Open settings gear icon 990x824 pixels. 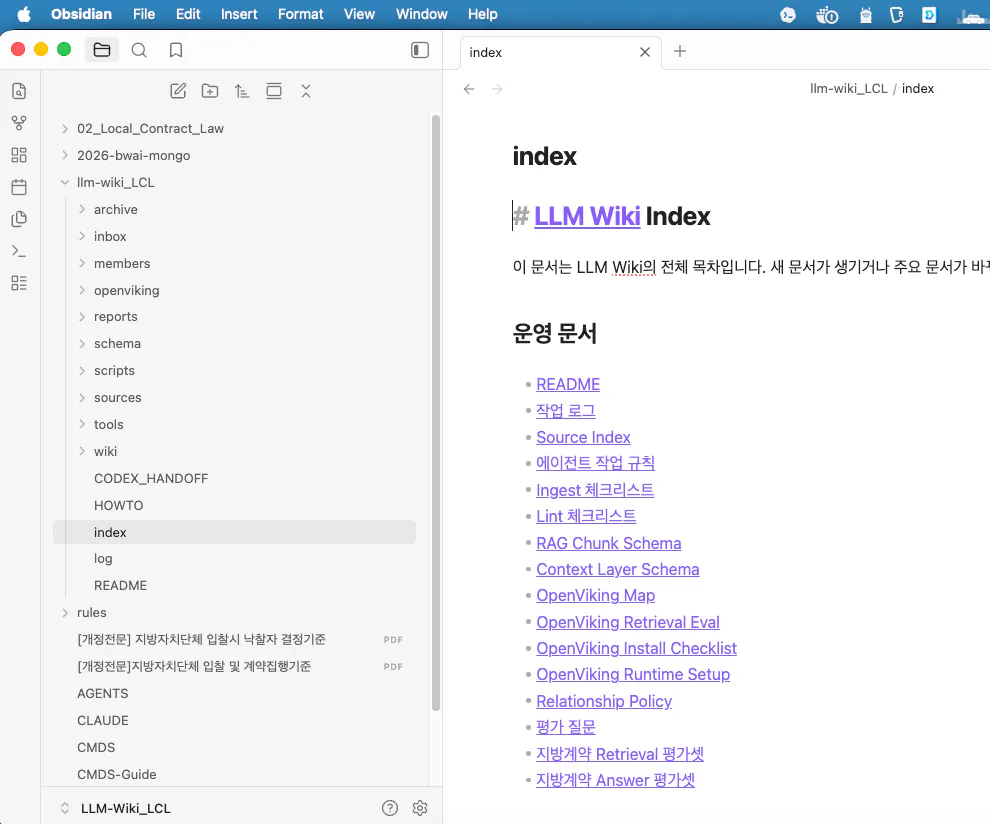[420, 808]
